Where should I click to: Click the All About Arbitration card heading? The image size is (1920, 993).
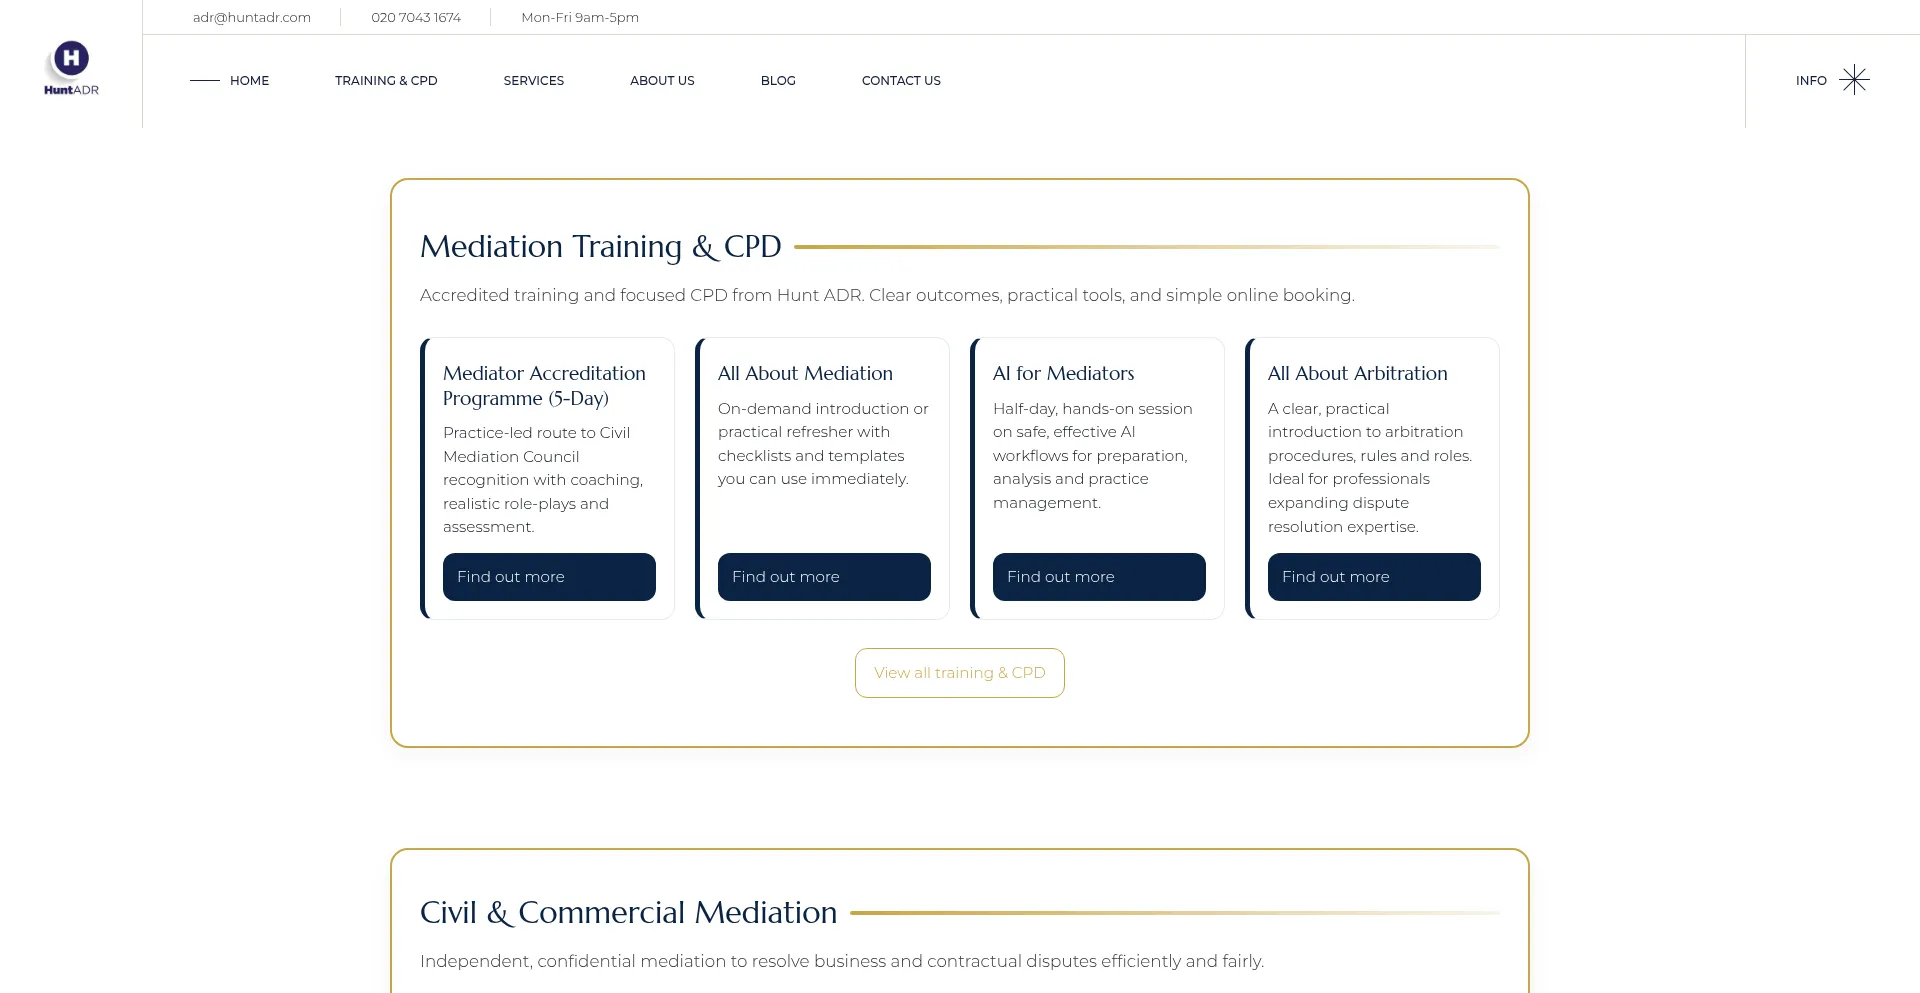[1357, 373]
